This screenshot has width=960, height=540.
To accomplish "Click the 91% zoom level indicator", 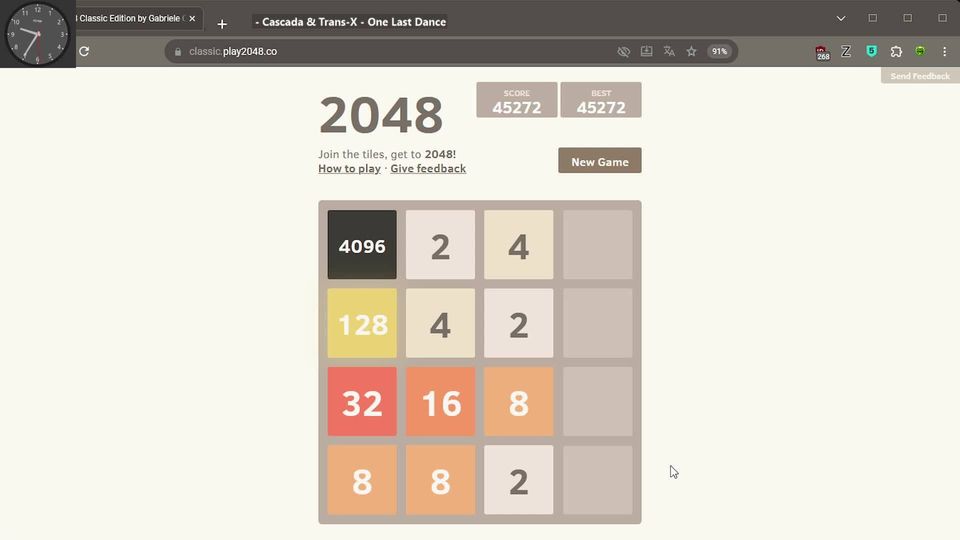I will point(718,51).
